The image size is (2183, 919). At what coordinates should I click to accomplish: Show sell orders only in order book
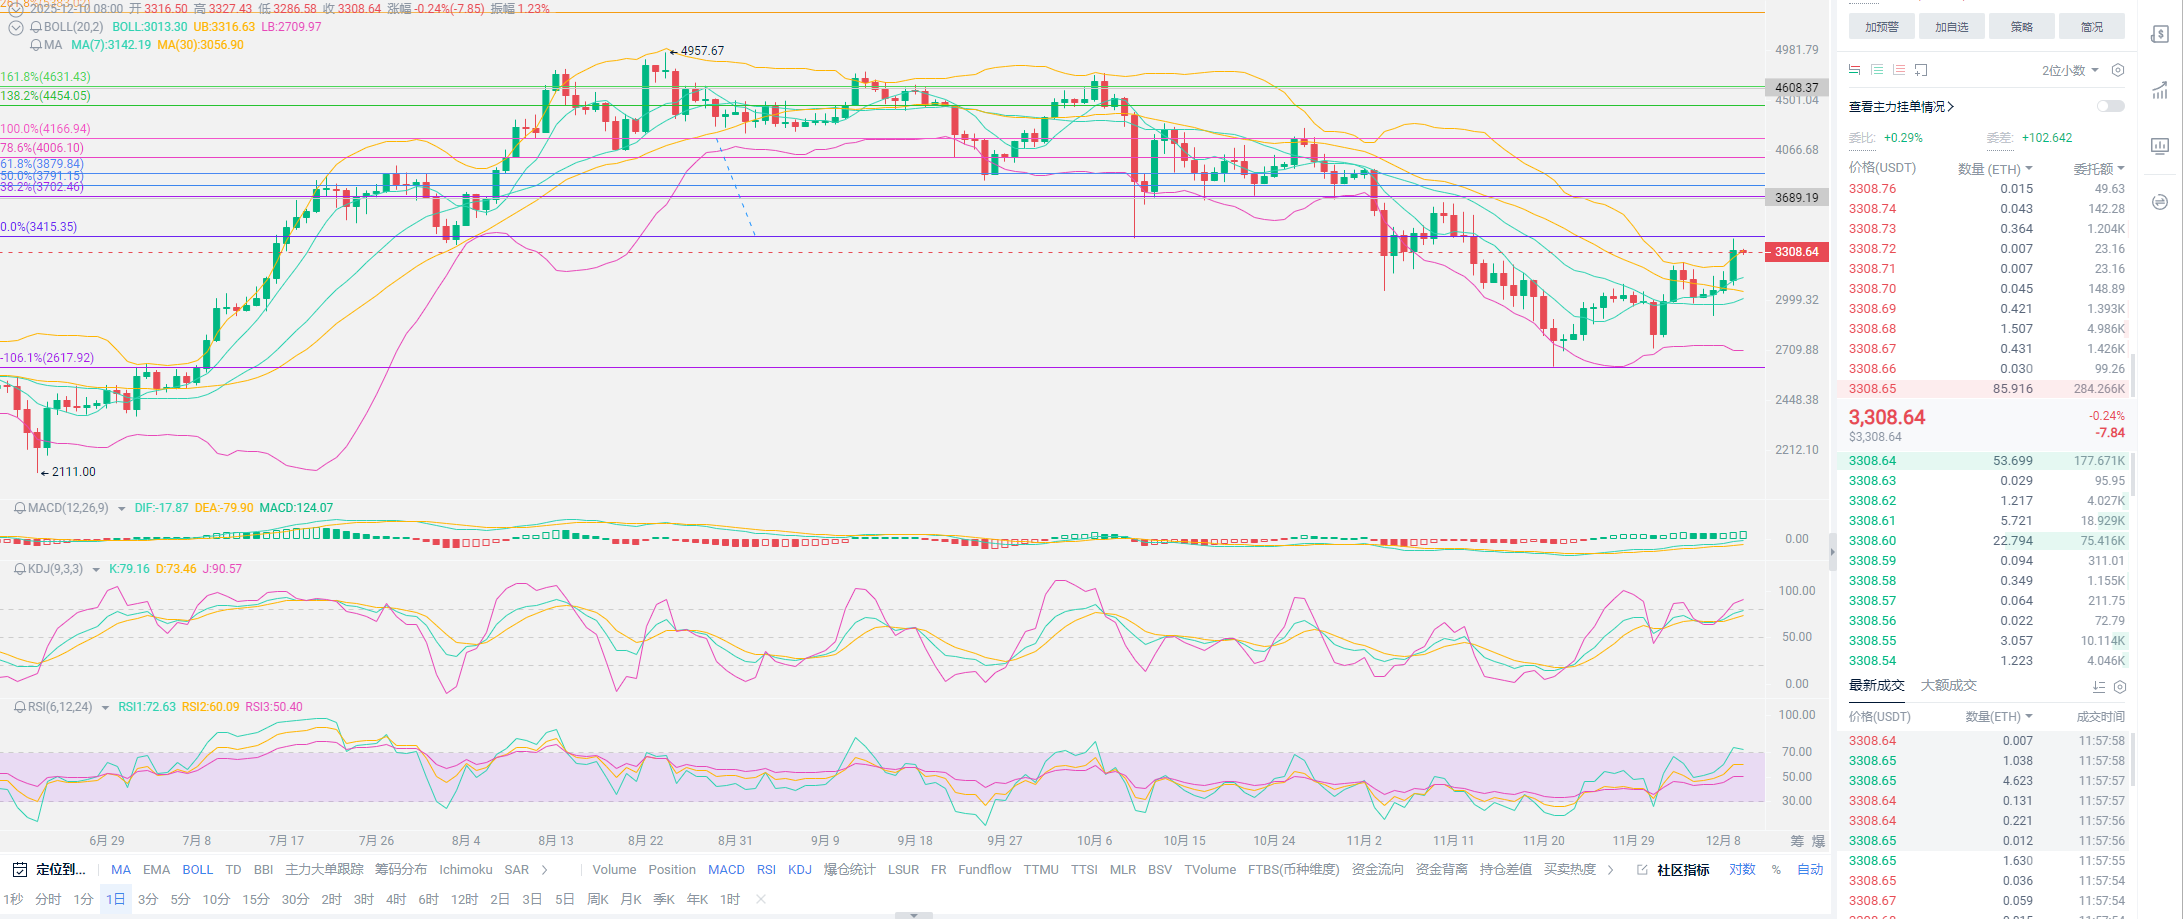point(1898,70)
